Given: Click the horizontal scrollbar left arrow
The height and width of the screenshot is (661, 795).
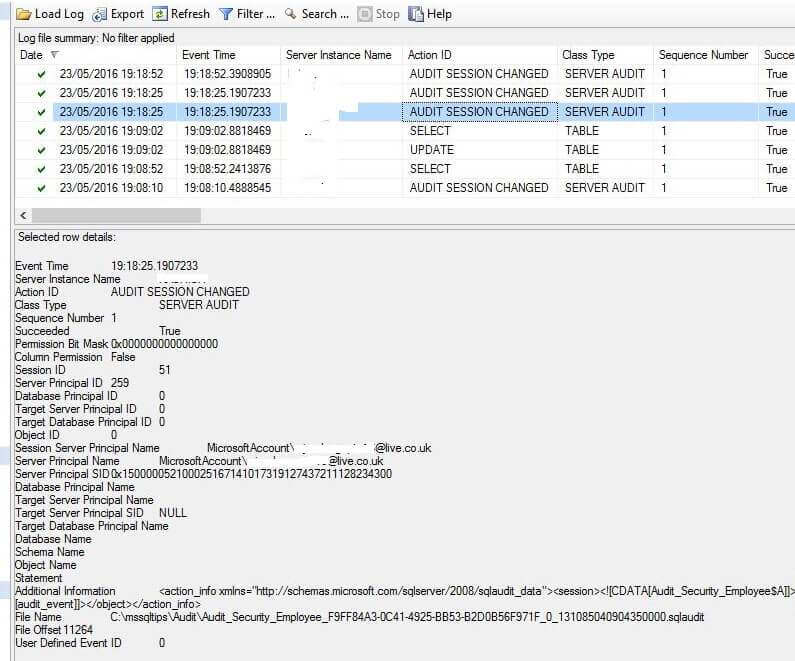Looking at the screenshot, I should [23, 215].
